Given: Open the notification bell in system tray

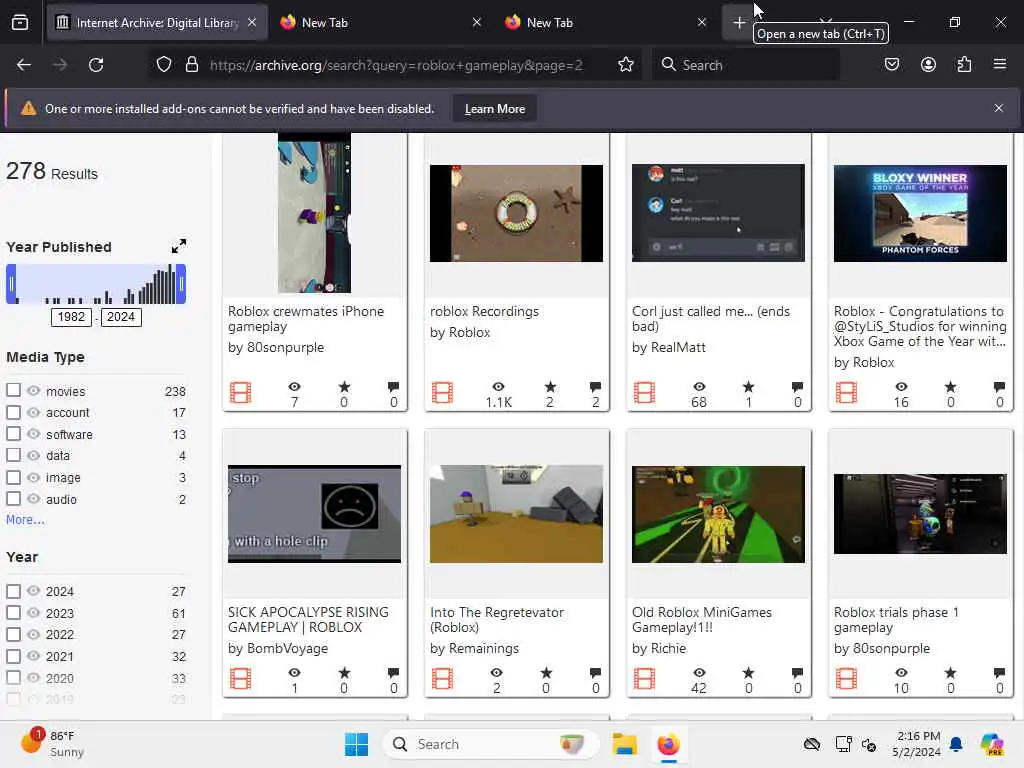Looking at the screenshot, I should 956,744.
